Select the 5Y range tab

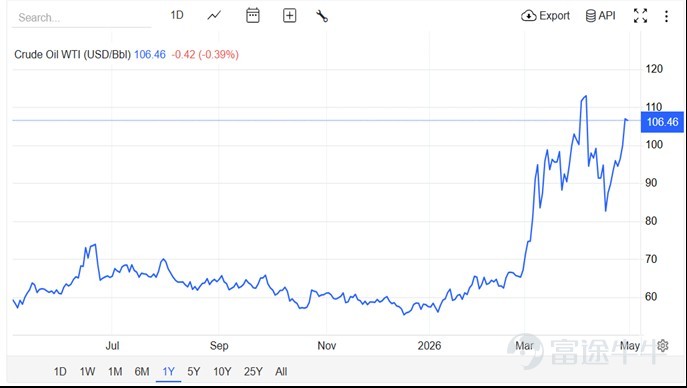coord(194,372)
